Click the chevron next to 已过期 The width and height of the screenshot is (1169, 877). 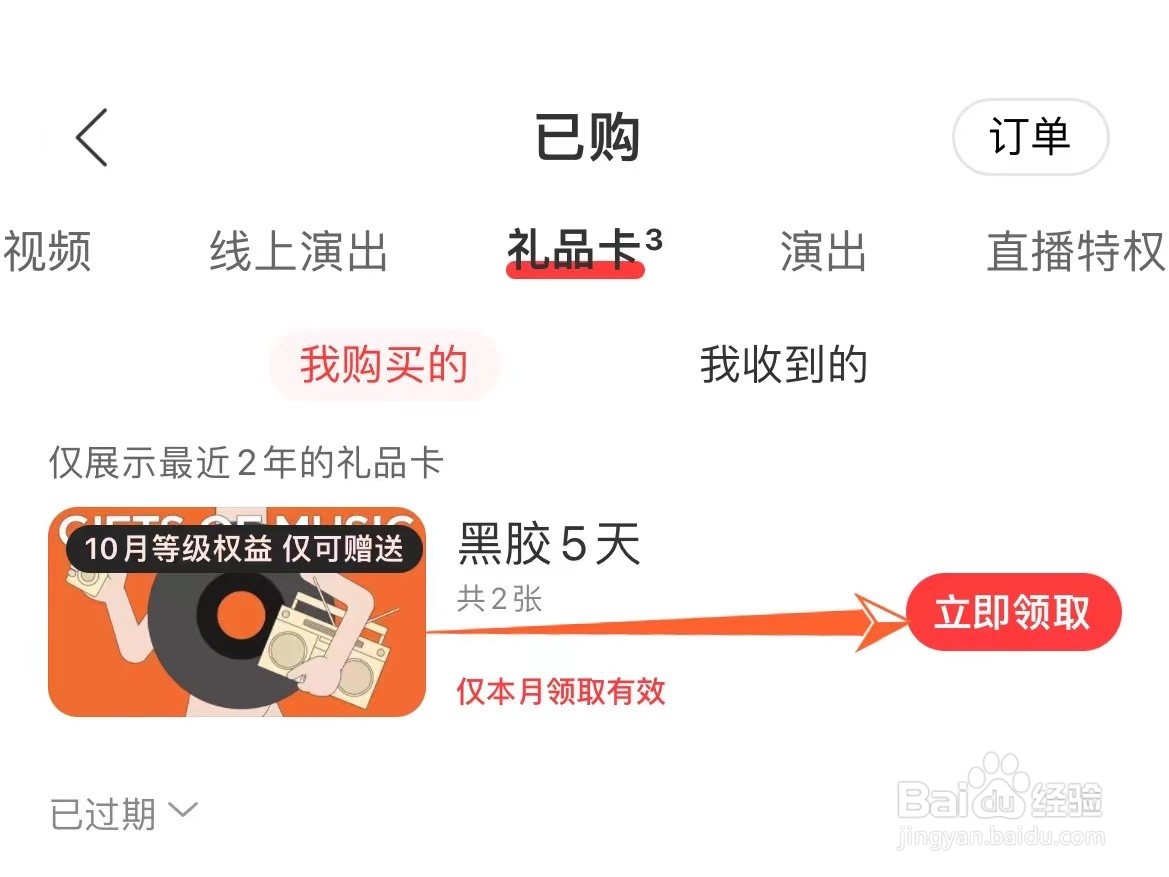(183, 810)
